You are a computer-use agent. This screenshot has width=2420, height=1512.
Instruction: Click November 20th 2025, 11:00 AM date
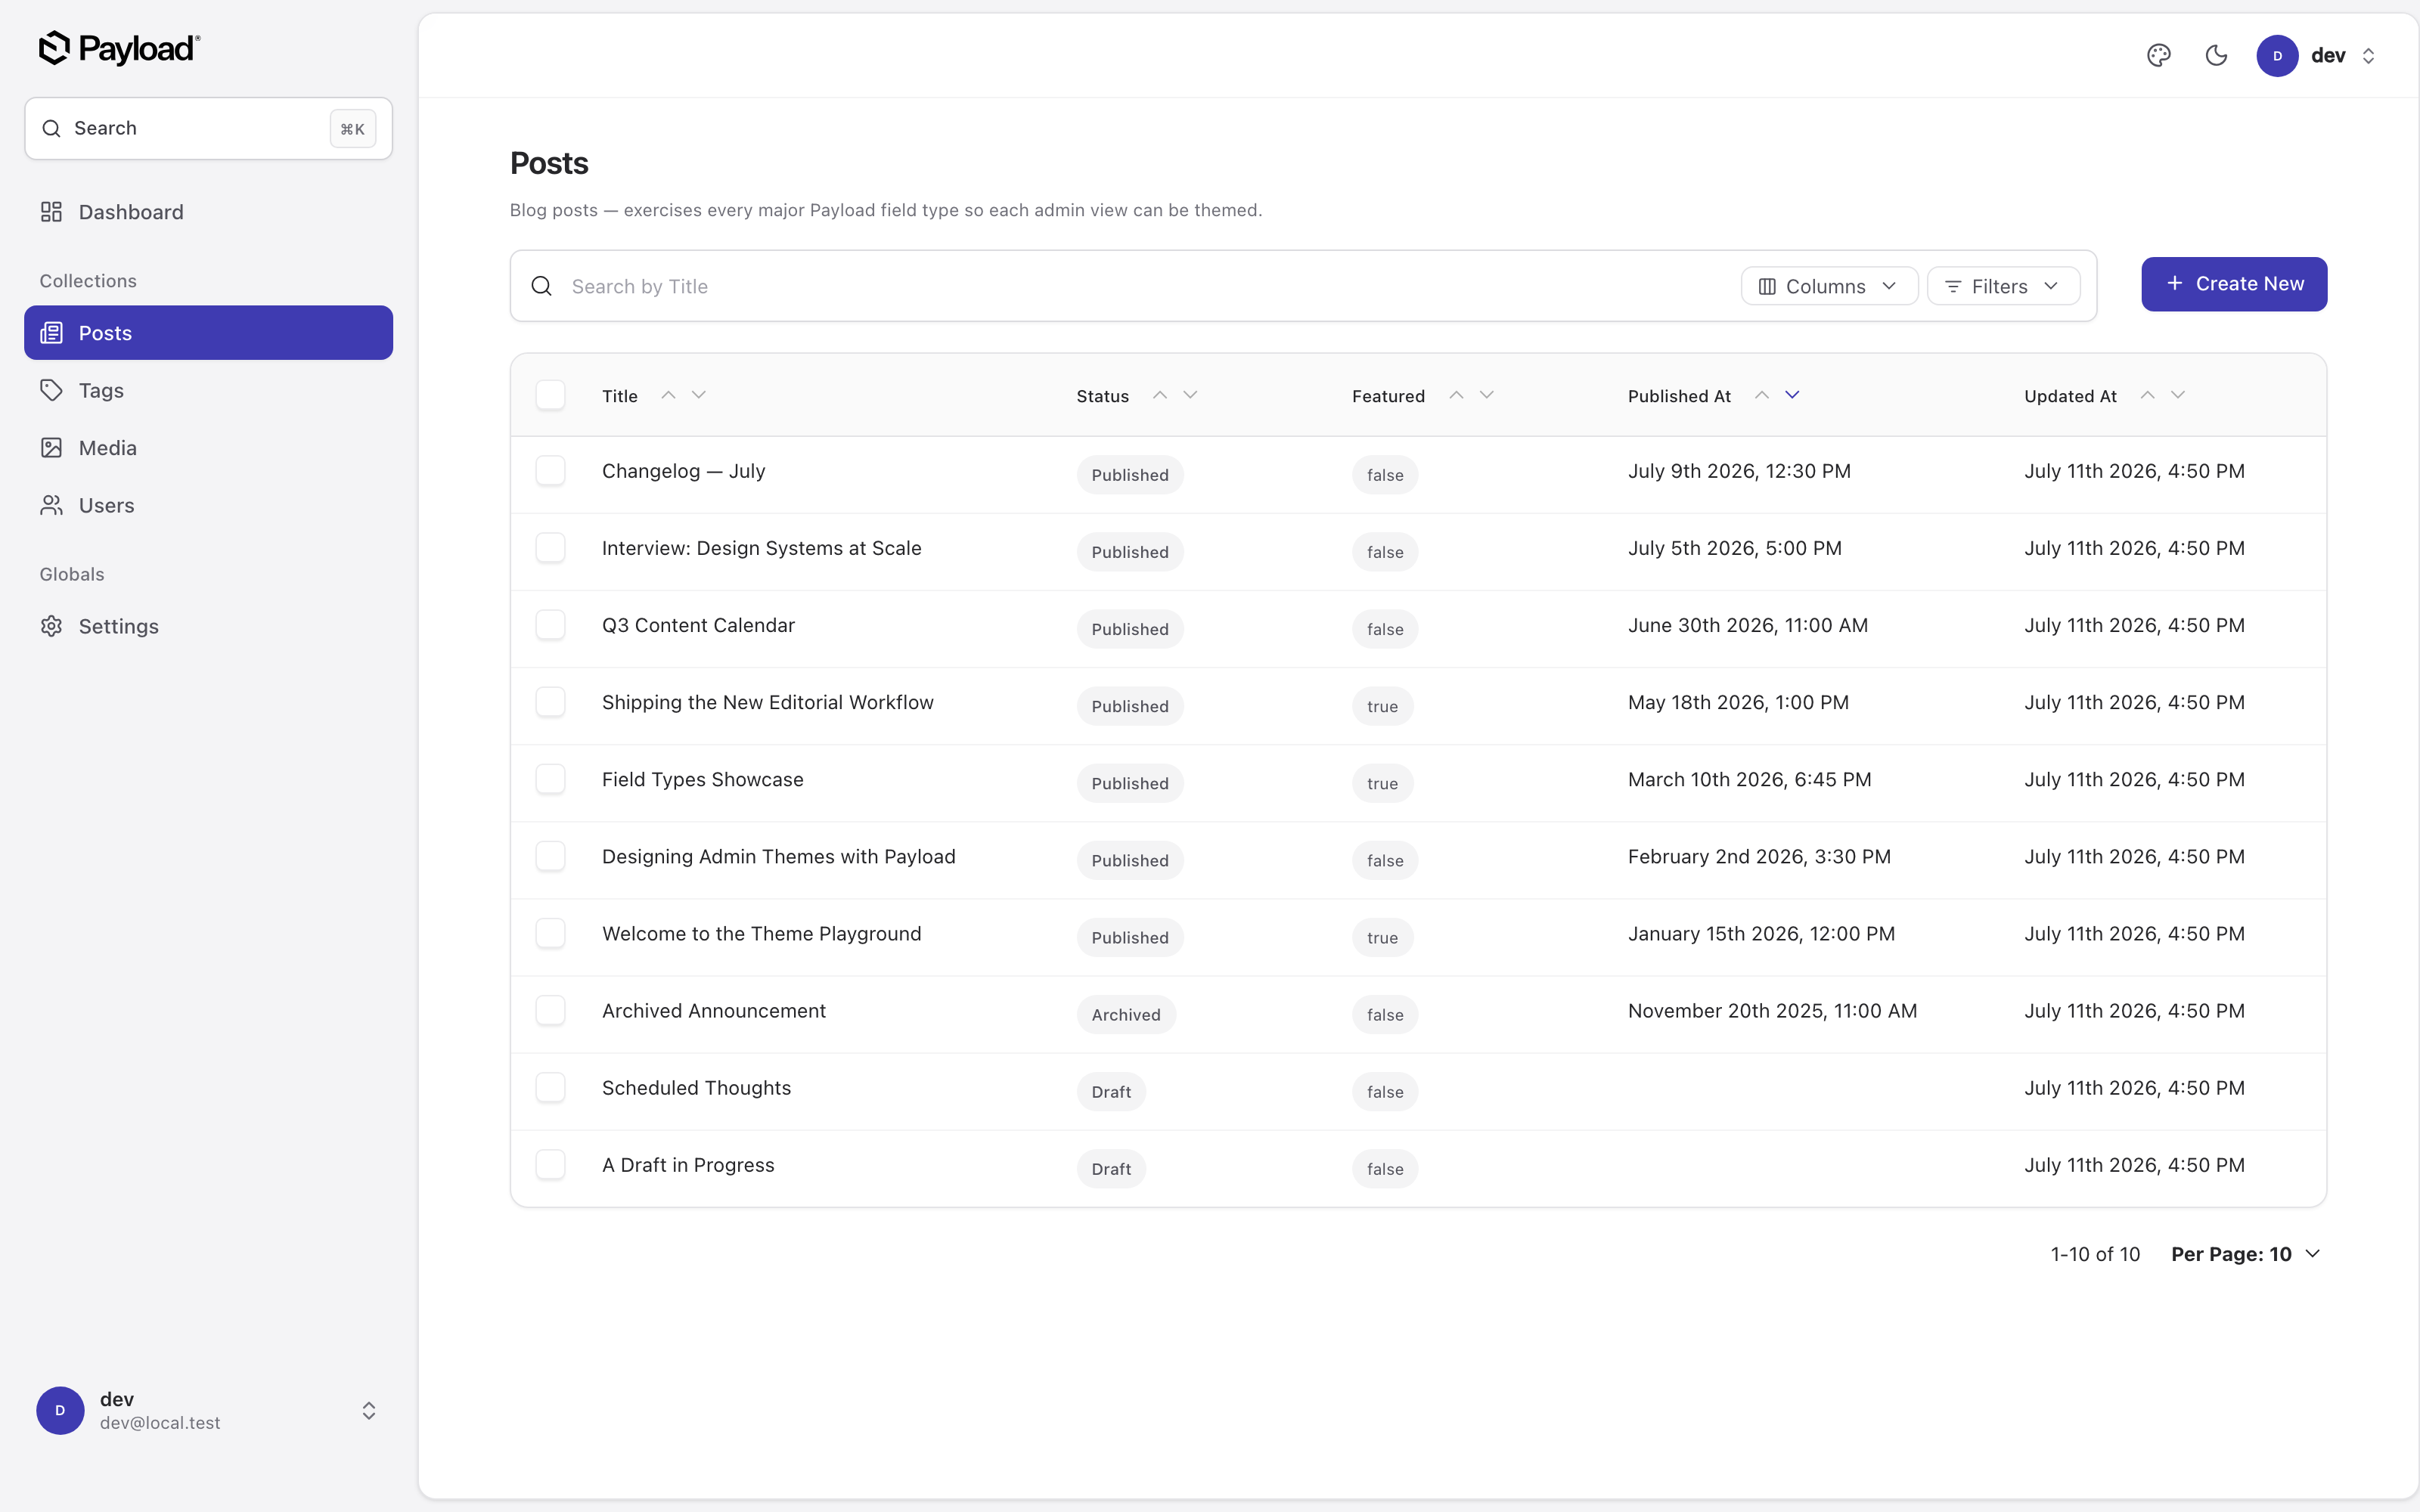1772,1010
